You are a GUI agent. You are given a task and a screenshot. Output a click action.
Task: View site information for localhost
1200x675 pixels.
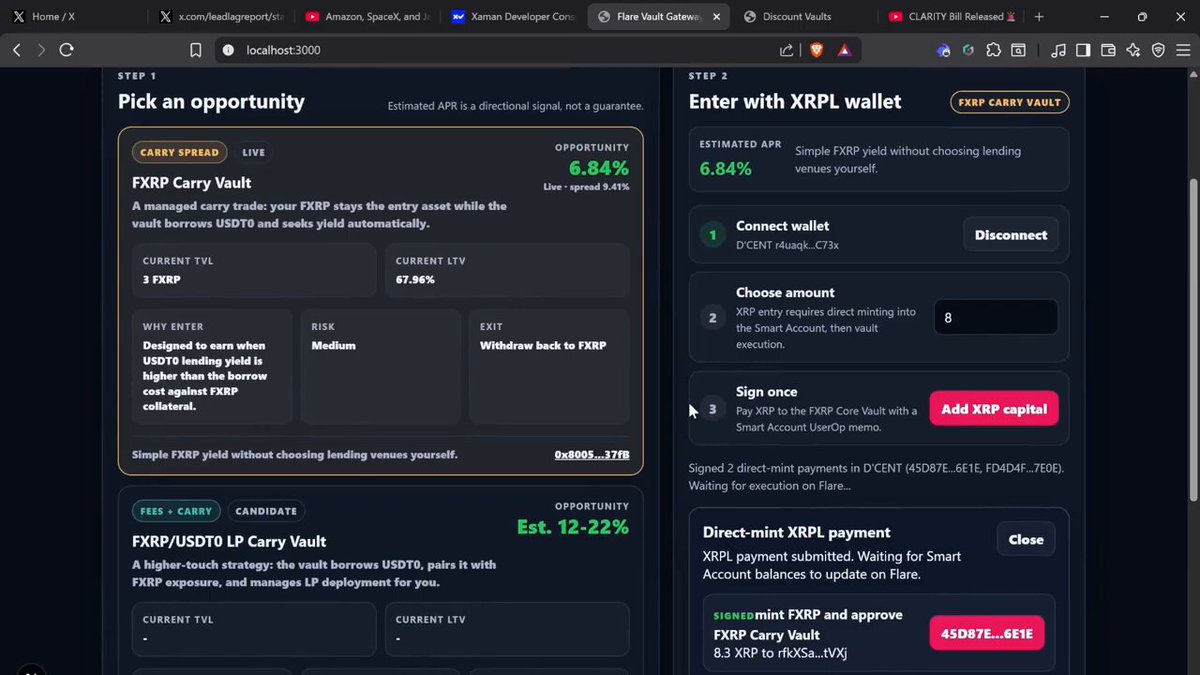pyautogui.click(x=227, y=50)
